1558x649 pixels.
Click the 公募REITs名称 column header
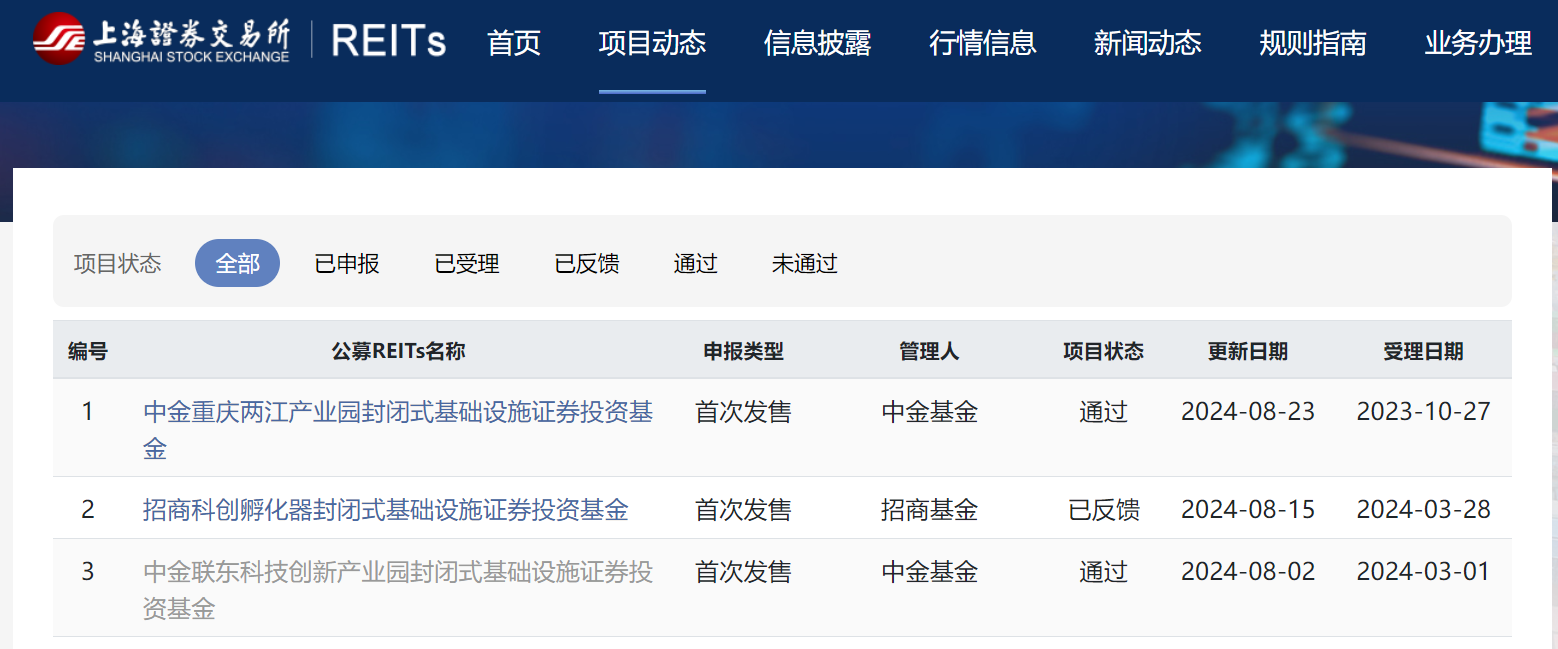coord(399,351)
